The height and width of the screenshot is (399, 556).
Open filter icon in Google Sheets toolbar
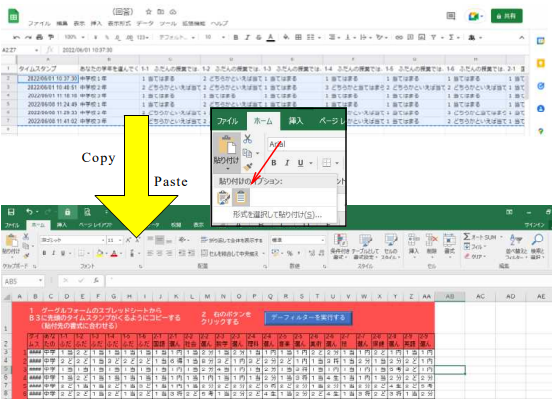[433, 37]
